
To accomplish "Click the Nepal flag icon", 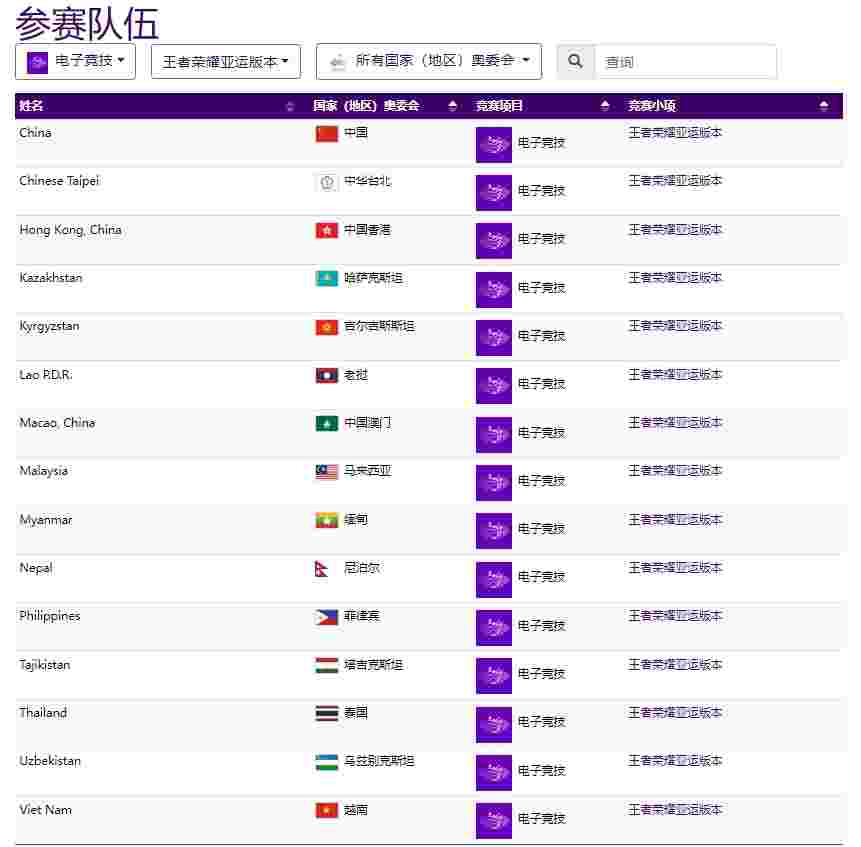I will 322,569.
